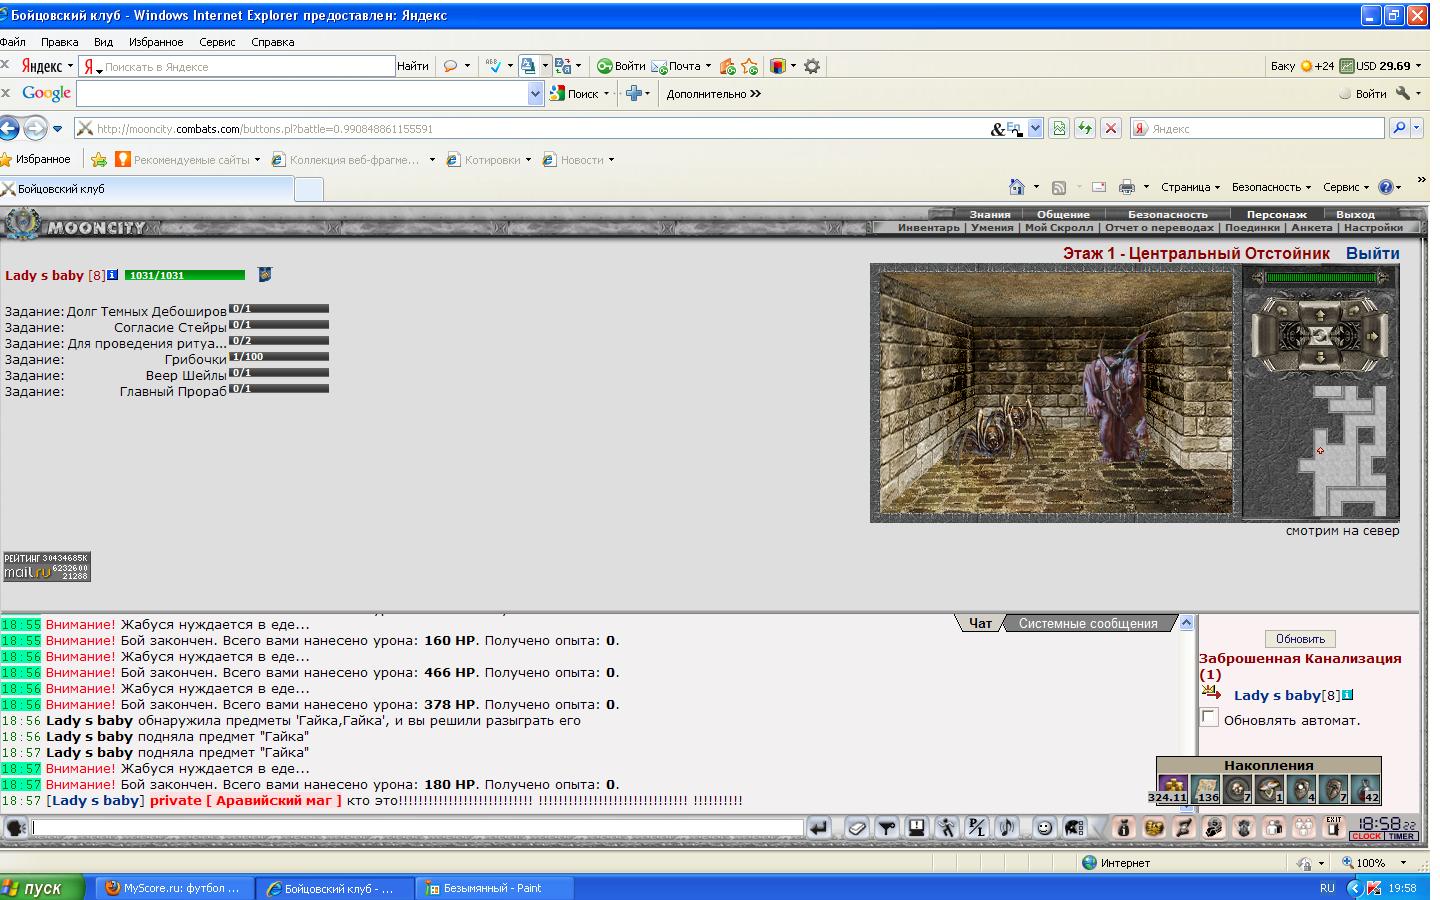Image resolution: width=1440 pixels, height=900 pixels.
Task: Click the Google toolbar wrench icon
Action: 1404,93
